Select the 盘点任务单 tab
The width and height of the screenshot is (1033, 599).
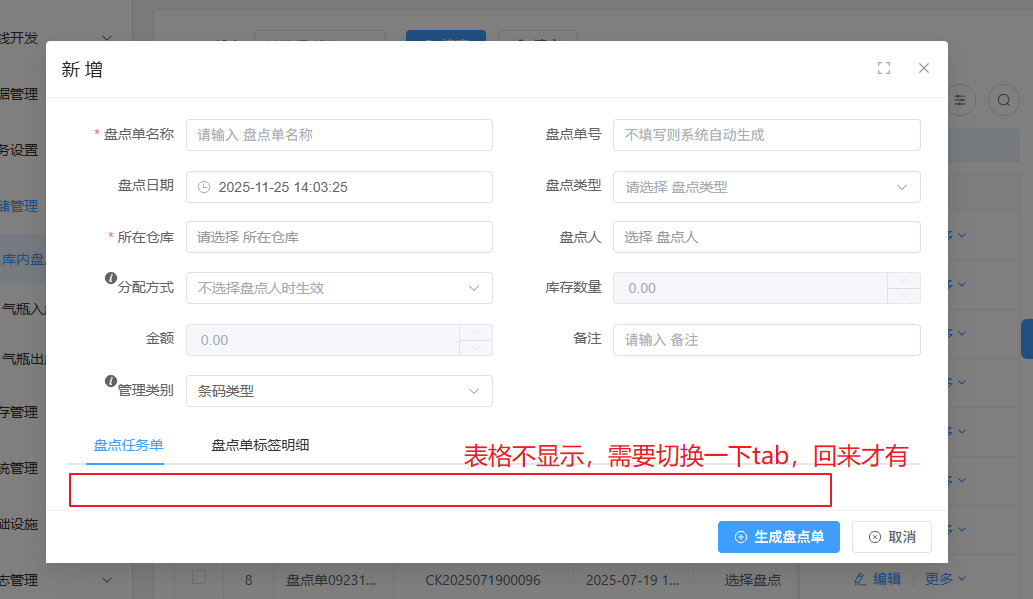tap(128, 445)
